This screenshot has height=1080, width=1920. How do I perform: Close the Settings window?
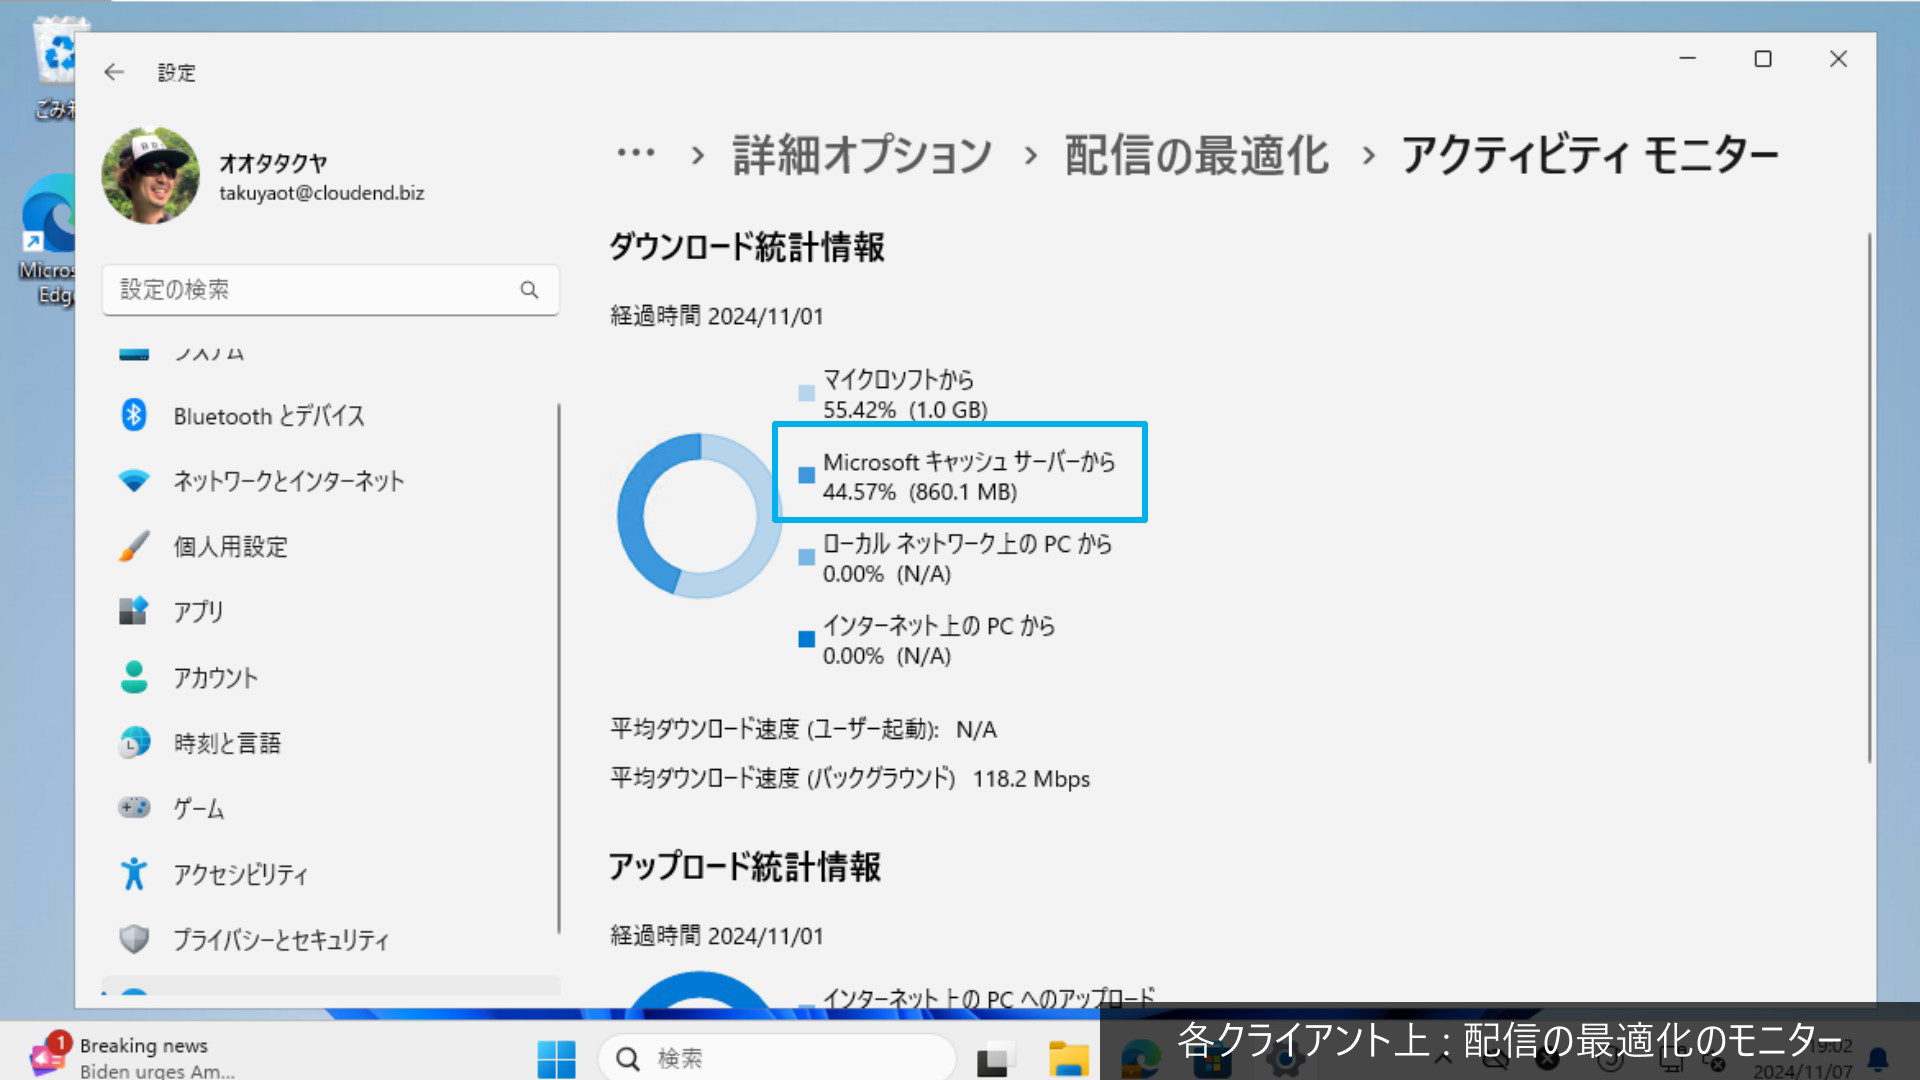pos(1838,59)
